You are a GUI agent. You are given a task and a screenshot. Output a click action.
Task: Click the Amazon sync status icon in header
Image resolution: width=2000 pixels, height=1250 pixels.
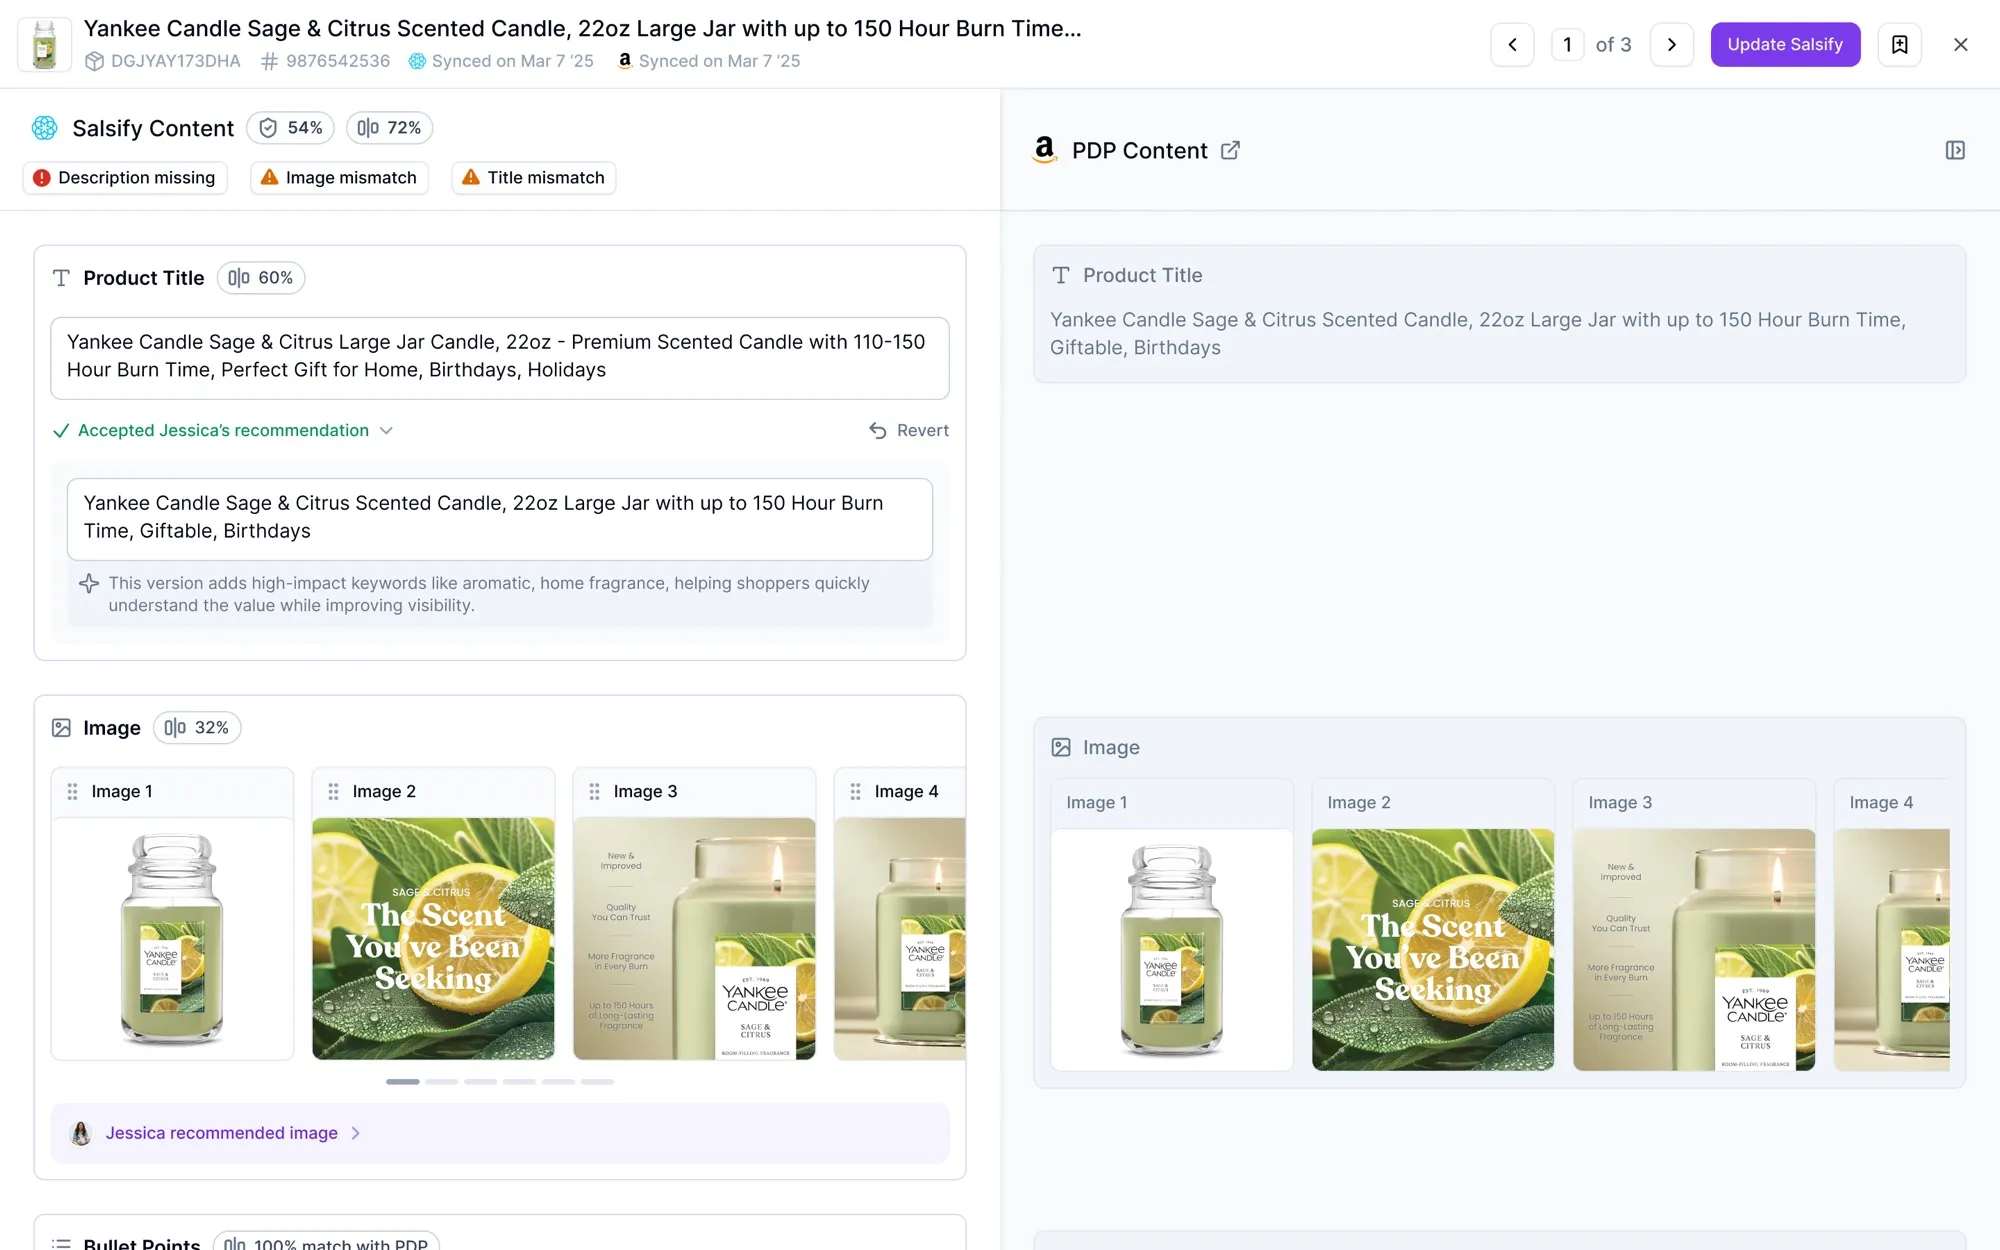point(625,61)
